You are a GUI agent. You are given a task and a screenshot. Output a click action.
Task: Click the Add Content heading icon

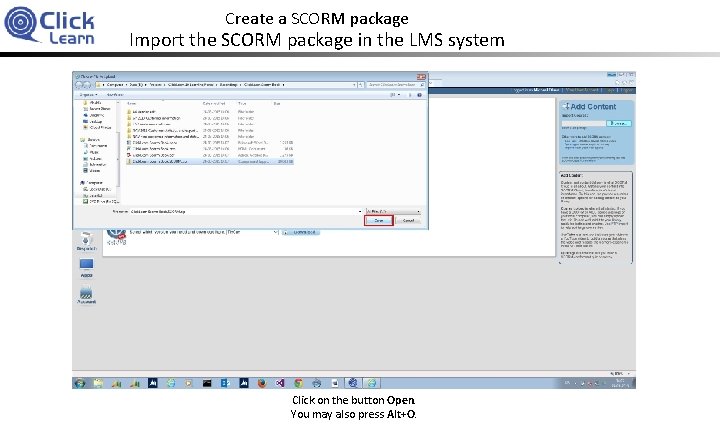pyautogui.click(x=566, y=106)
